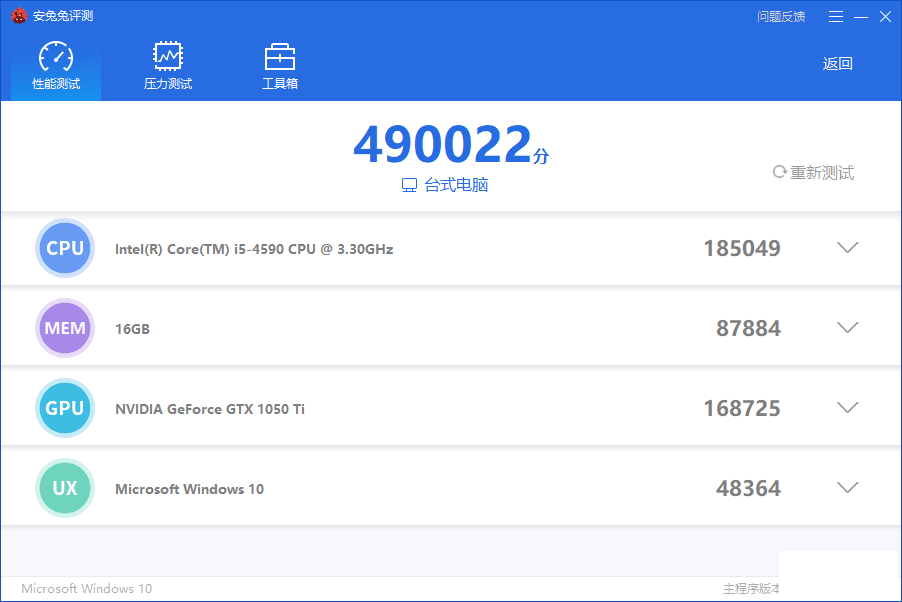The height and width of the screenshot is (602, 902).
Task: Click the Intel Core i5-4590 CPU name
Action: (x=254, y=249)
